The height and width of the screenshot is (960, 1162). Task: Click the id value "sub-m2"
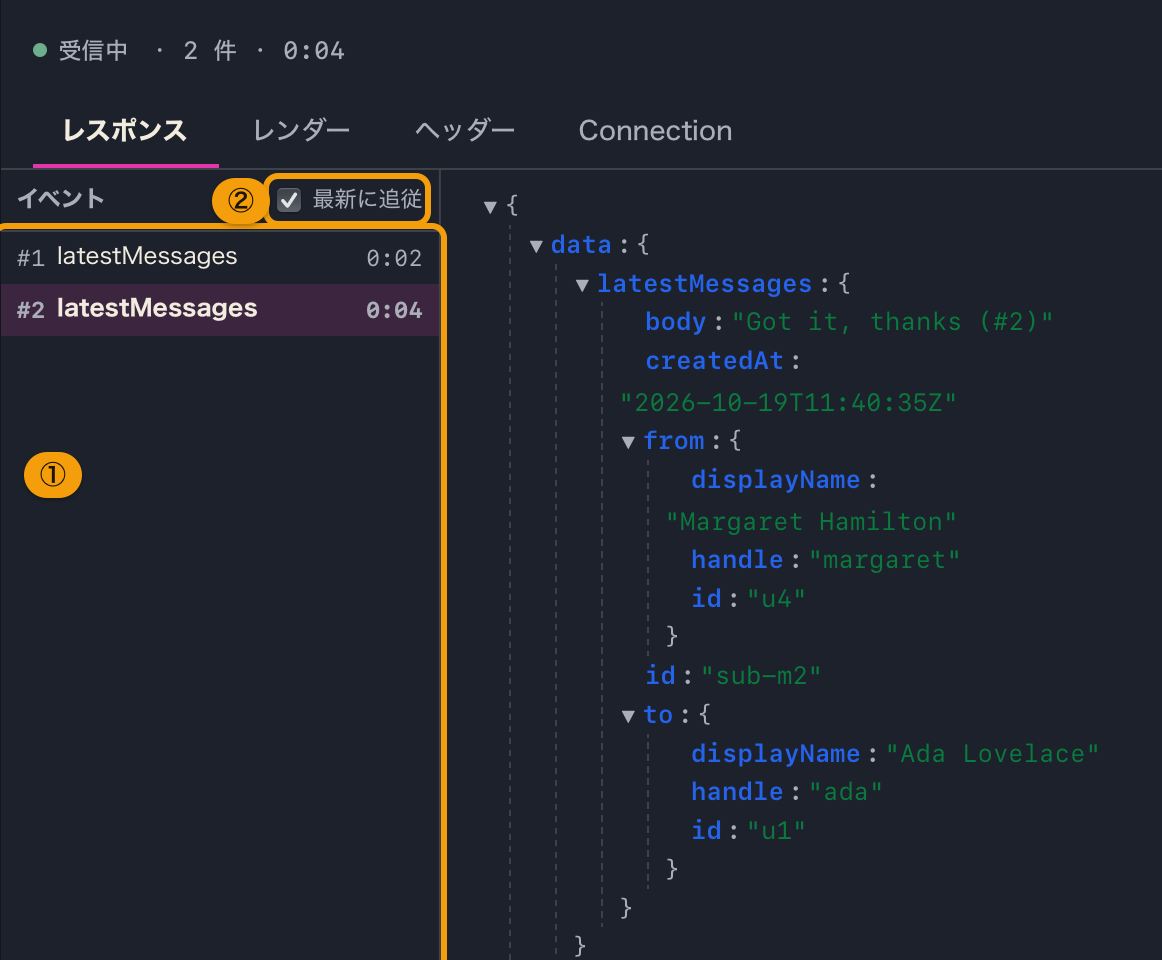pyautogui.click(x=760, y=675)
